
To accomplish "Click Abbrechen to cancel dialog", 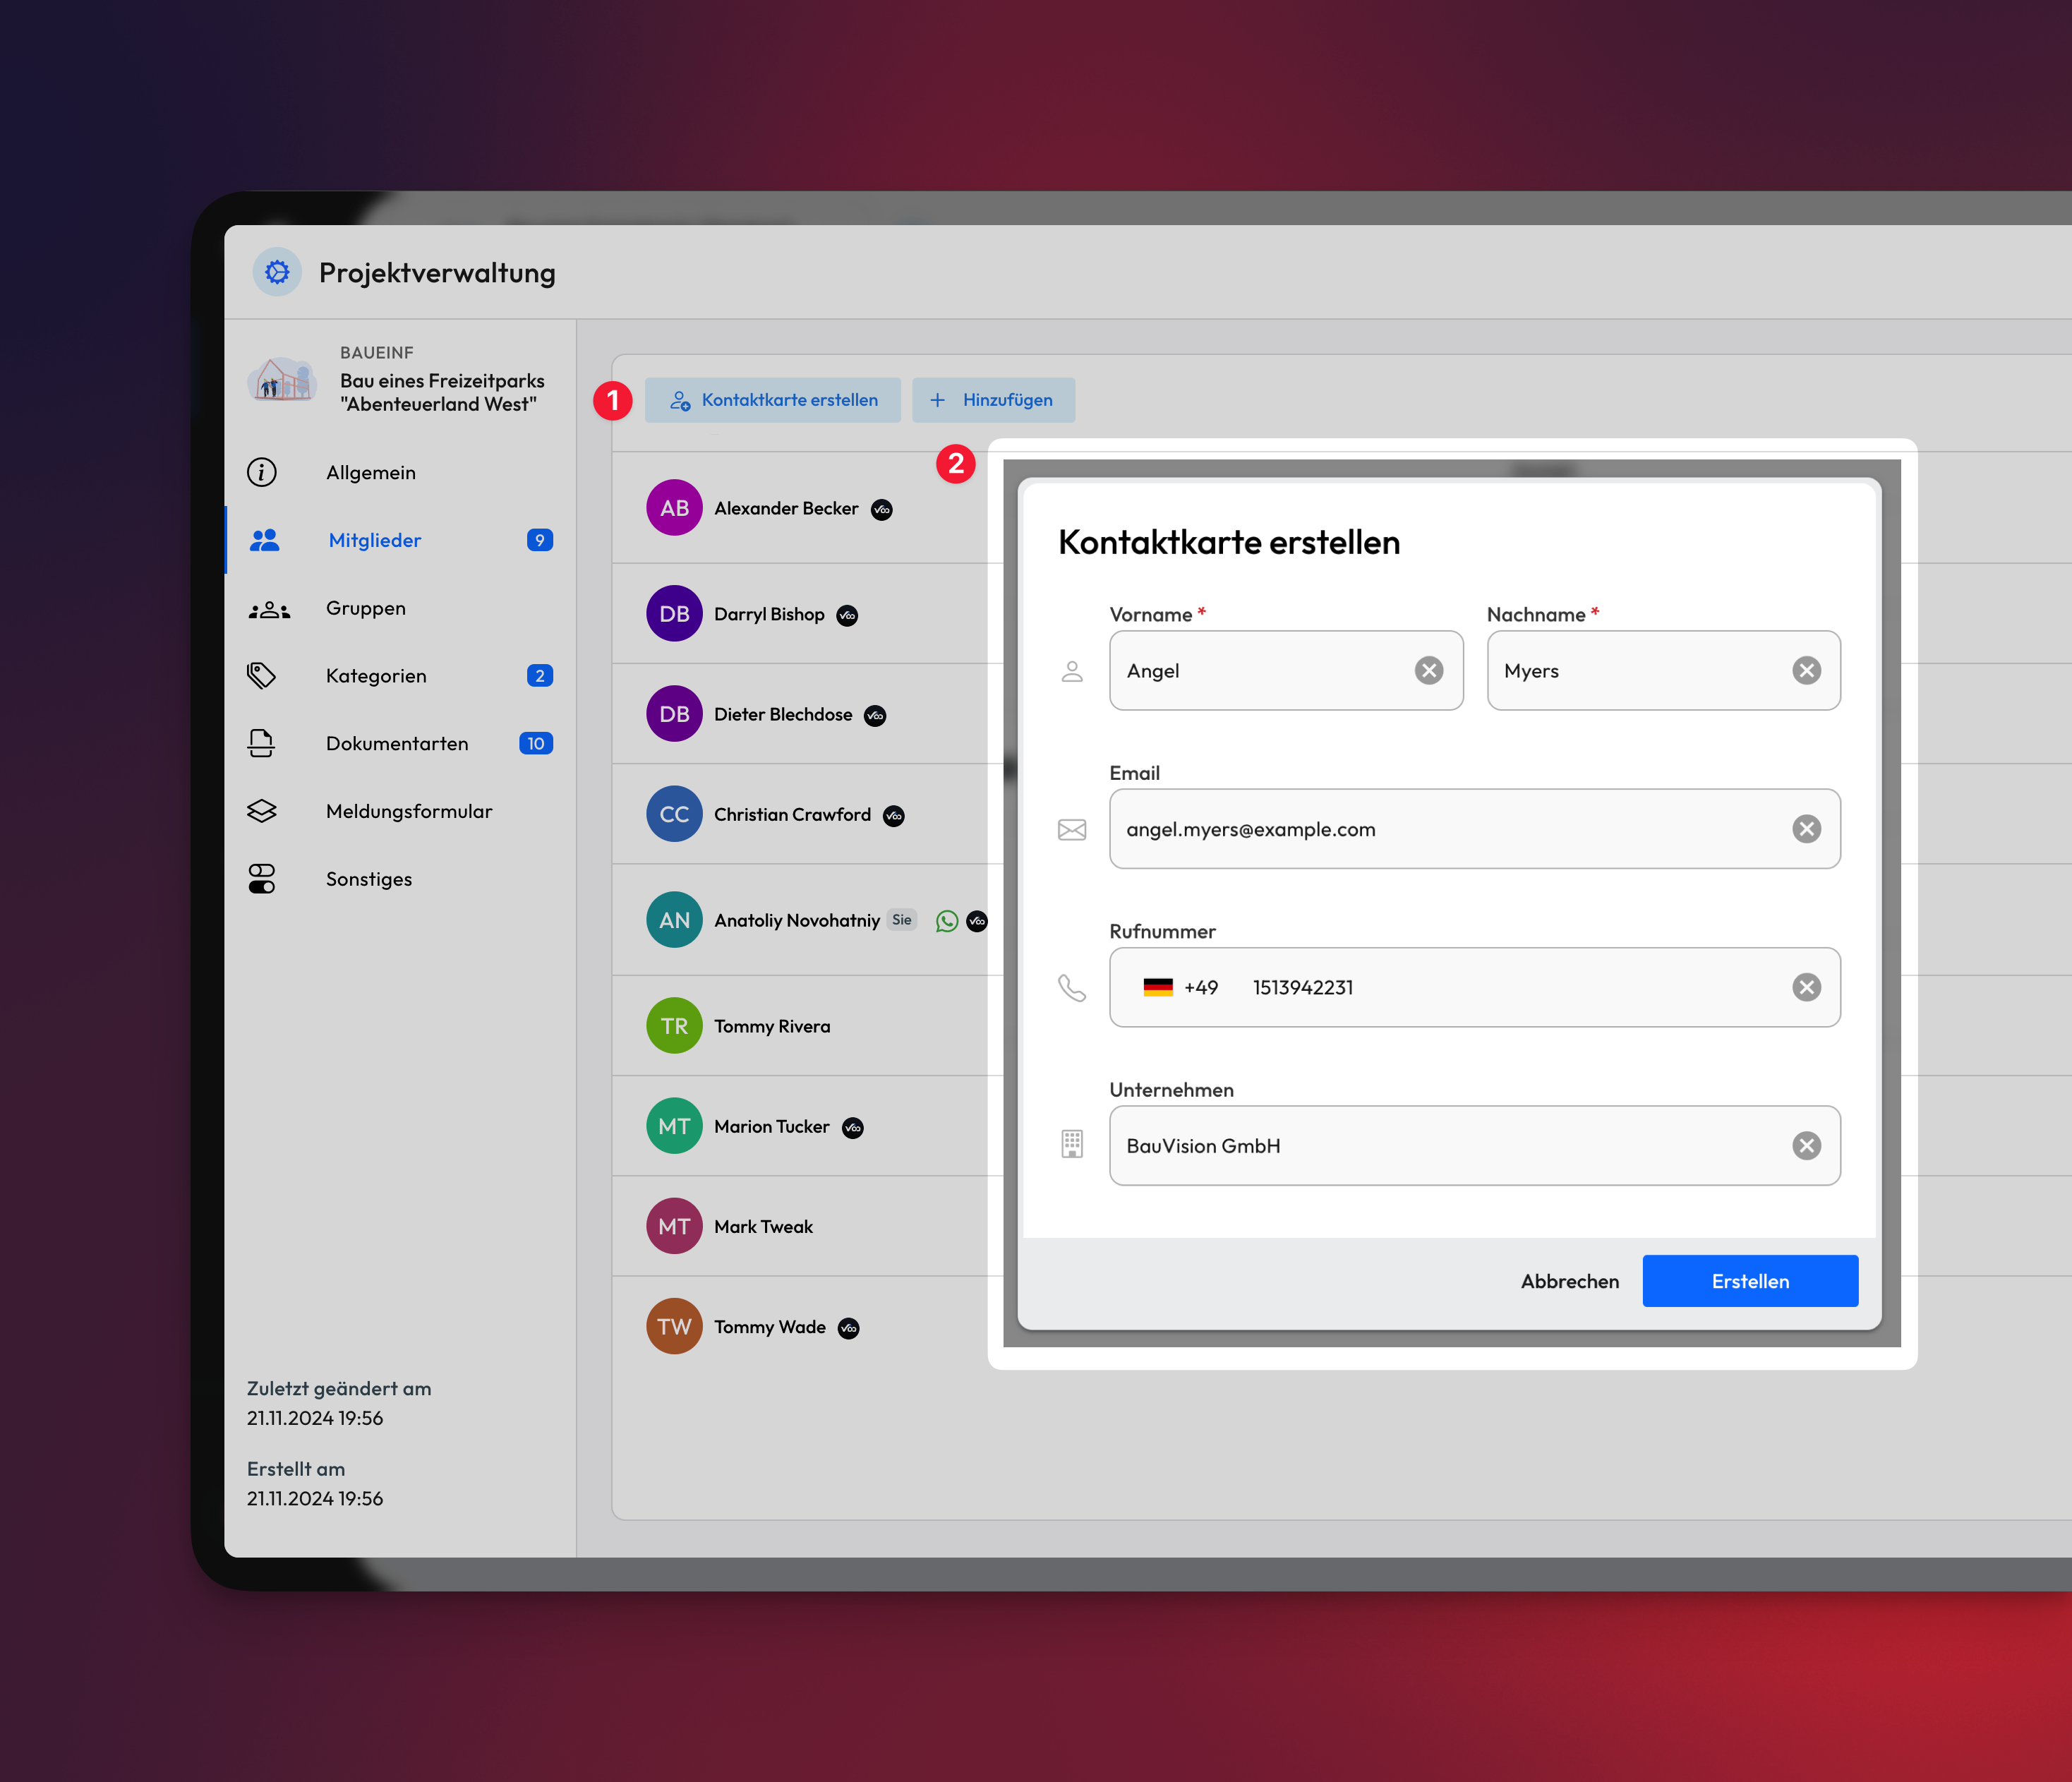I will pyautogui.click(x=1569, y=1281).
